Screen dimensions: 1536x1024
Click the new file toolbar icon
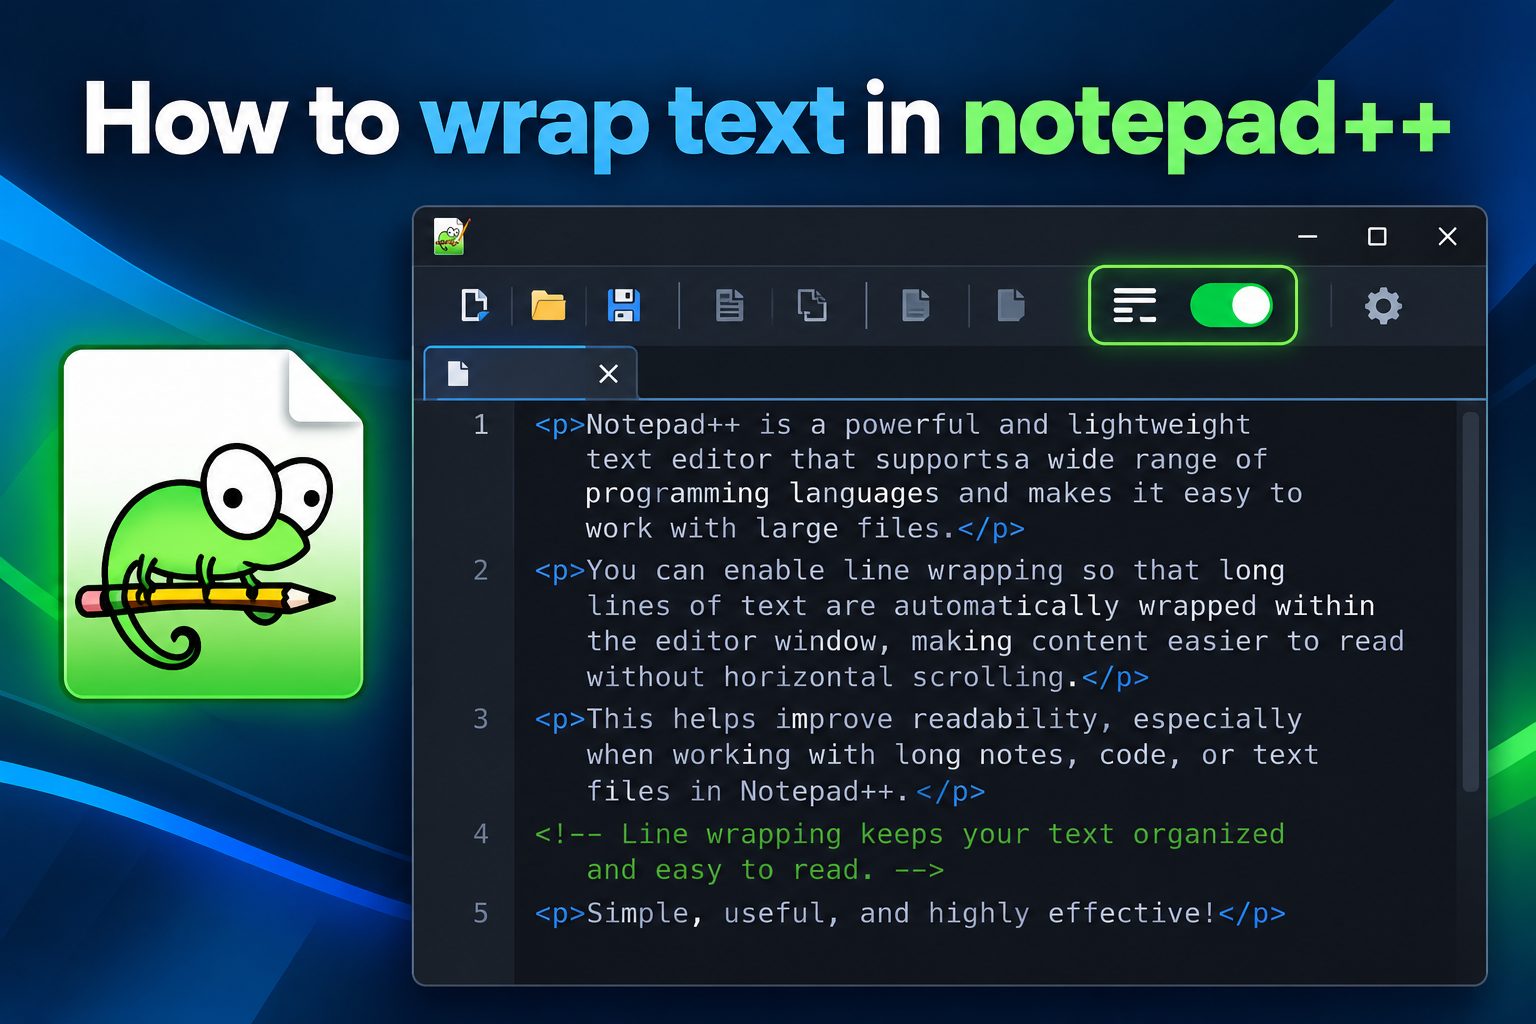(x=474, y=305)
